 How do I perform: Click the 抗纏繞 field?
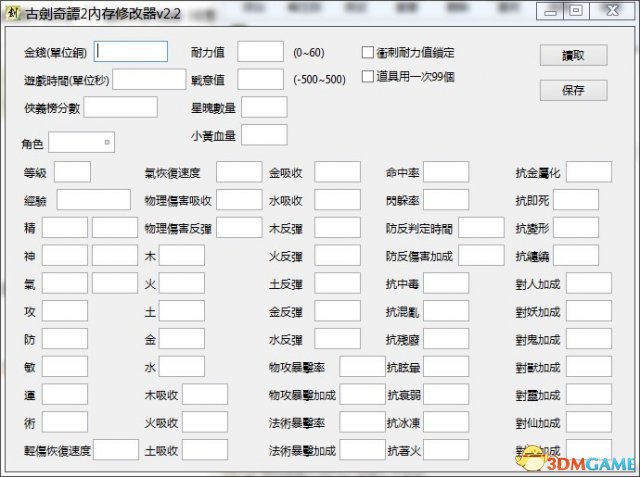576,255
